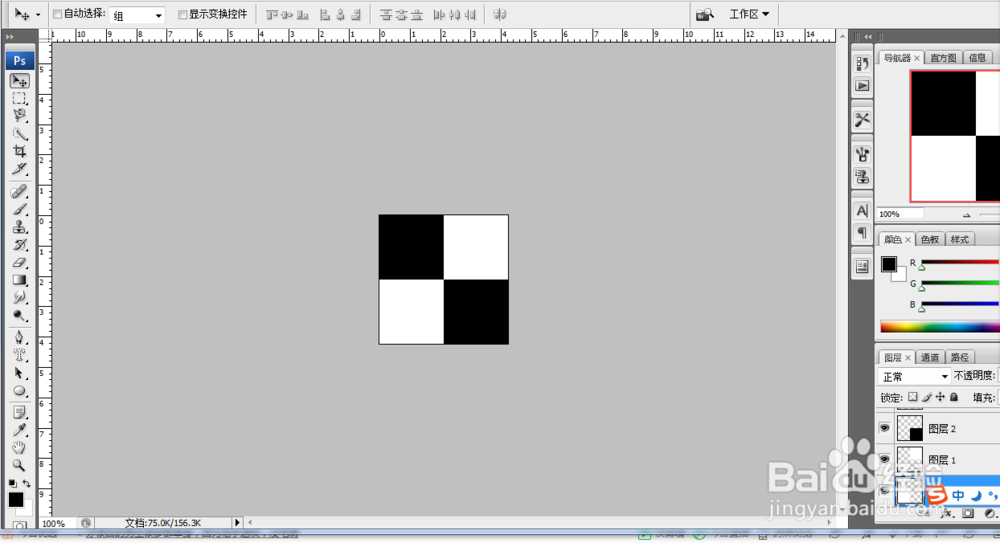Viewport: 1000px width, 543px height.
Task: Hide 图层 2 with its eye icon
Action: pyautogui.click(x=885, y=428)
